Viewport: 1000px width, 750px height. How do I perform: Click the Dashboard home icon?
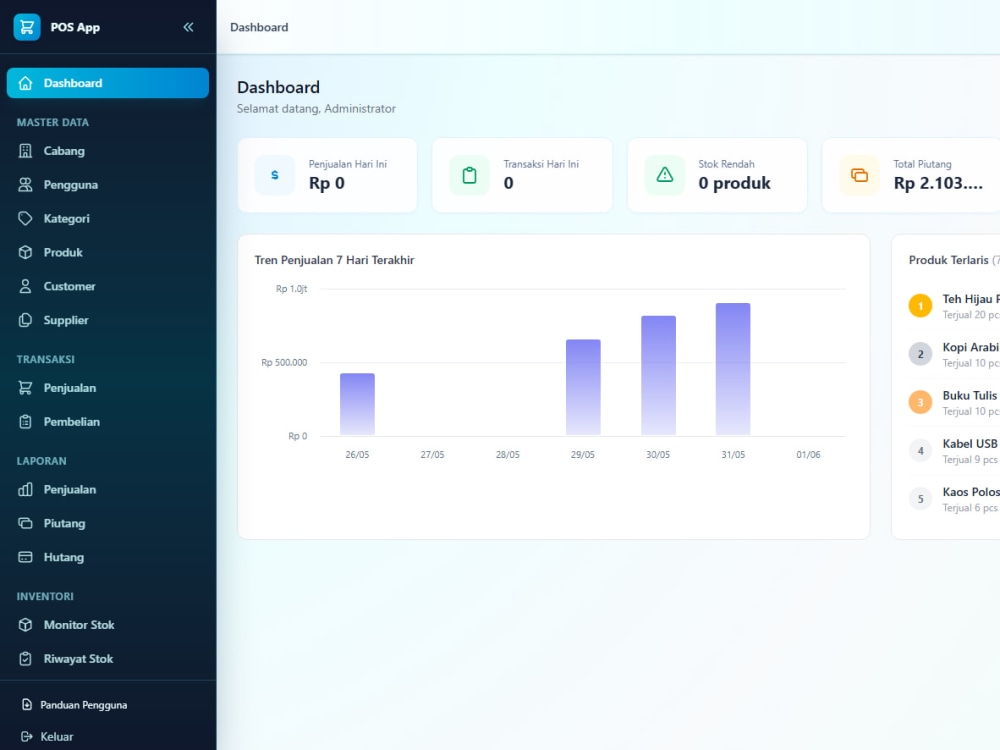point(26,83)
